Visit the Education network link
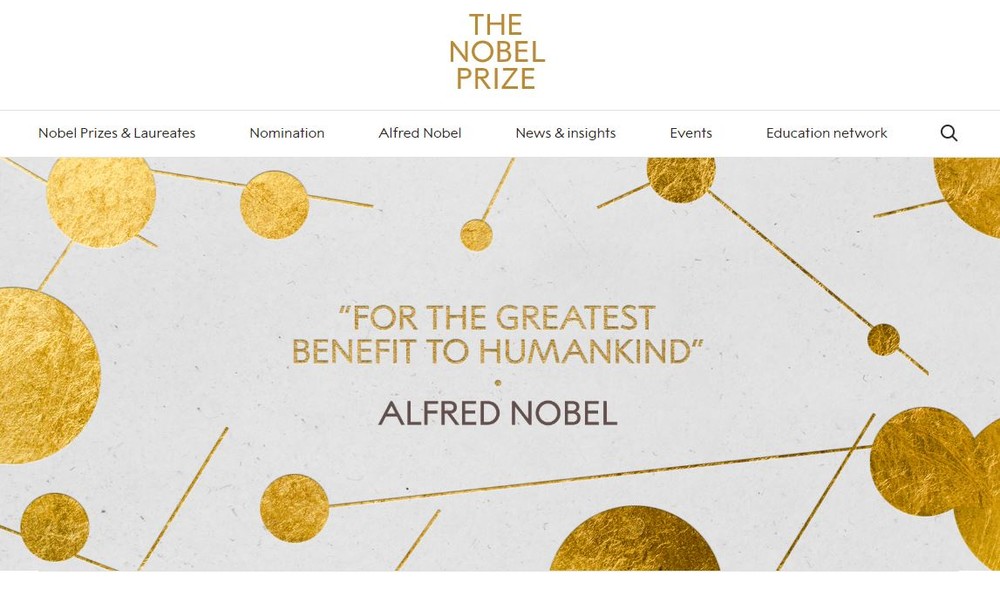This screenshot has width=1000, height=589. (x=827, y=133)
